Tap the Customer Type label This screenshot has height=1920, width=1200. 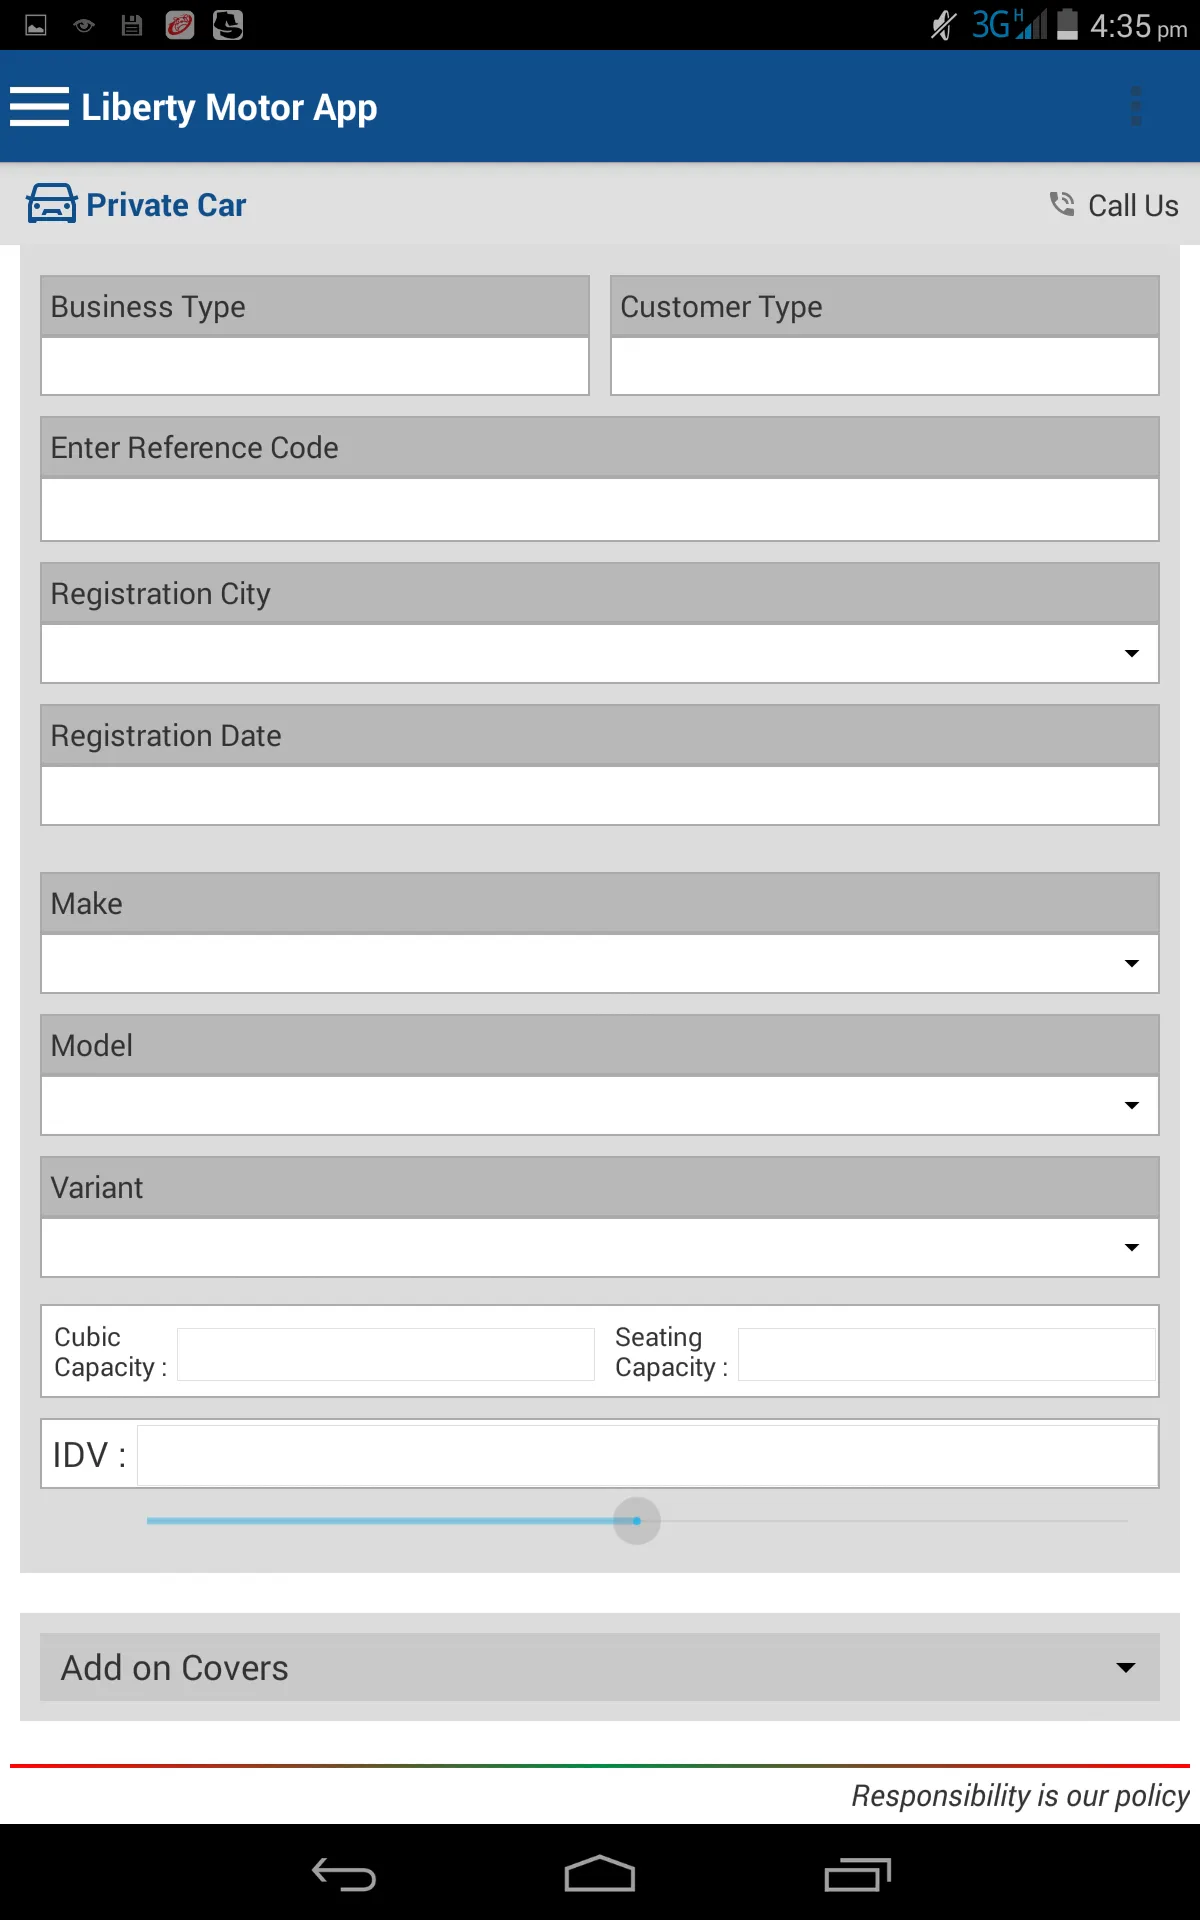[721, 307]
